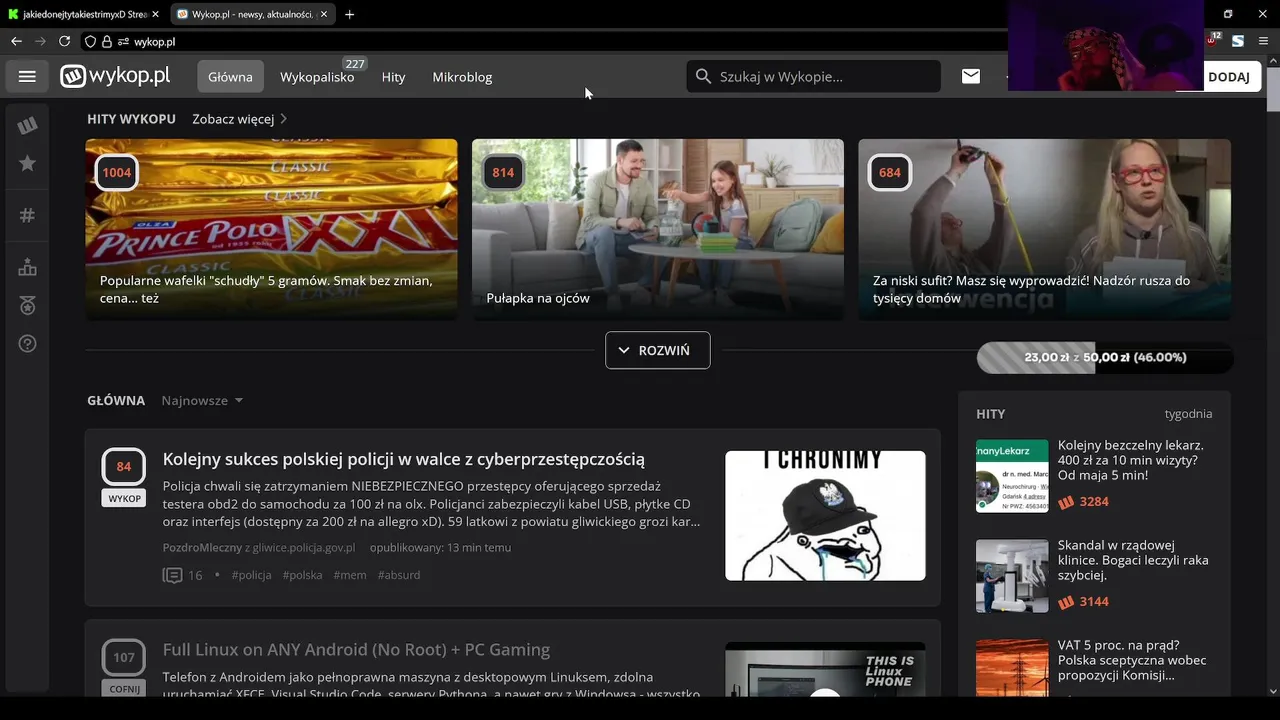
Task: Click the 23,00 zł donation progress bar
Action: coord(1105,357)
